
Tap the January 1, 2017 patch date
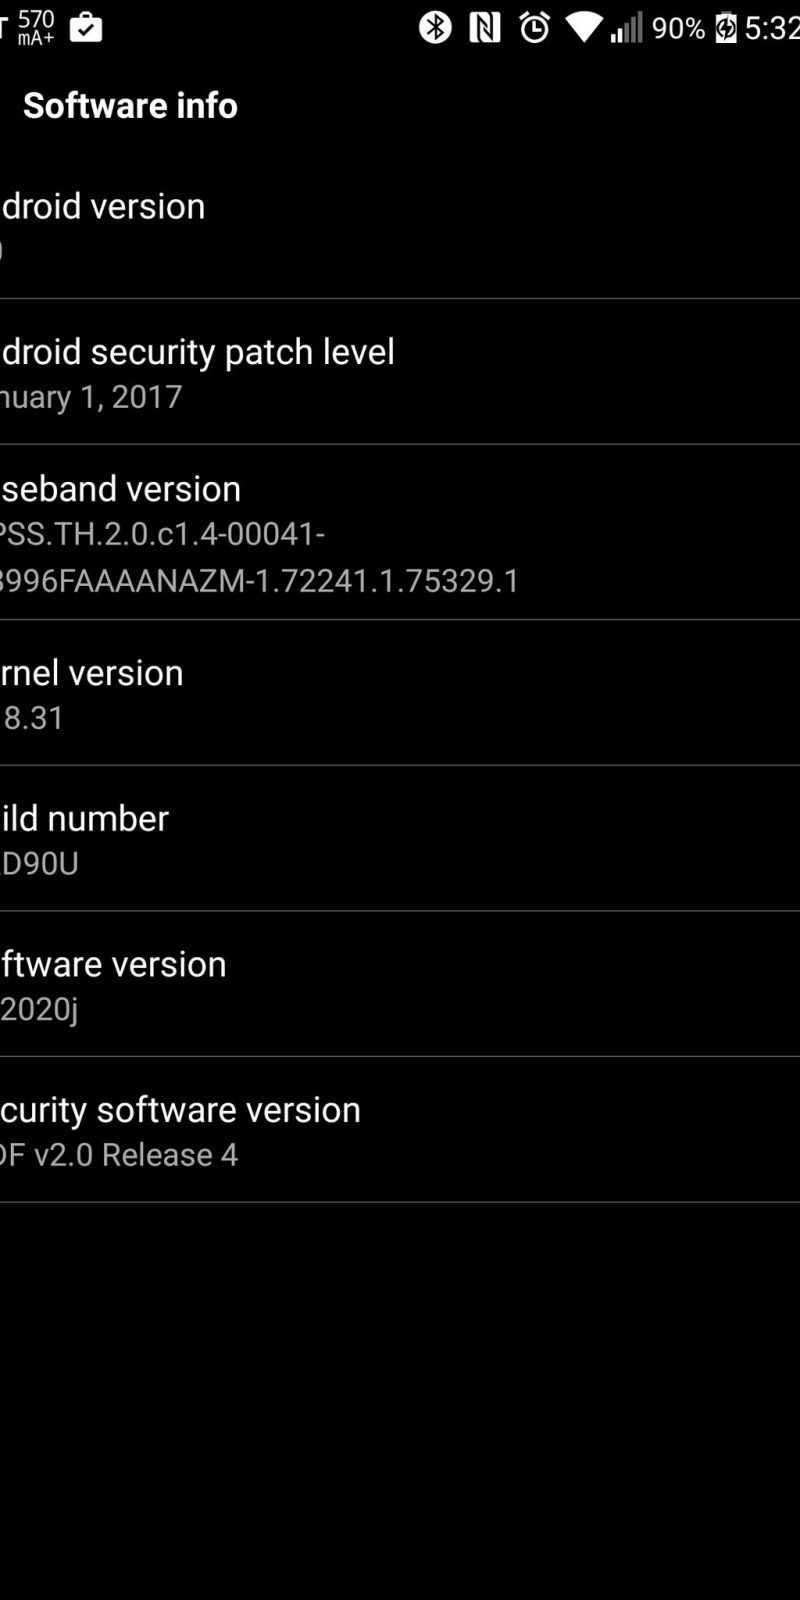pyautogui.click(x=92, y=397)
